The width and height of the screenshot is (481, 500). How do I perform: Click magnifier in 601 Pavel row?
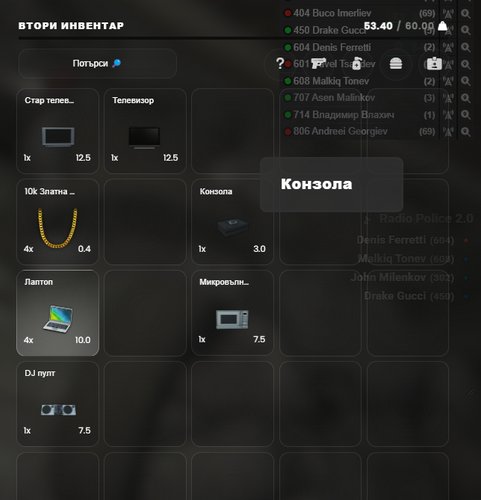pyautogui.click(x=466, y=64)
